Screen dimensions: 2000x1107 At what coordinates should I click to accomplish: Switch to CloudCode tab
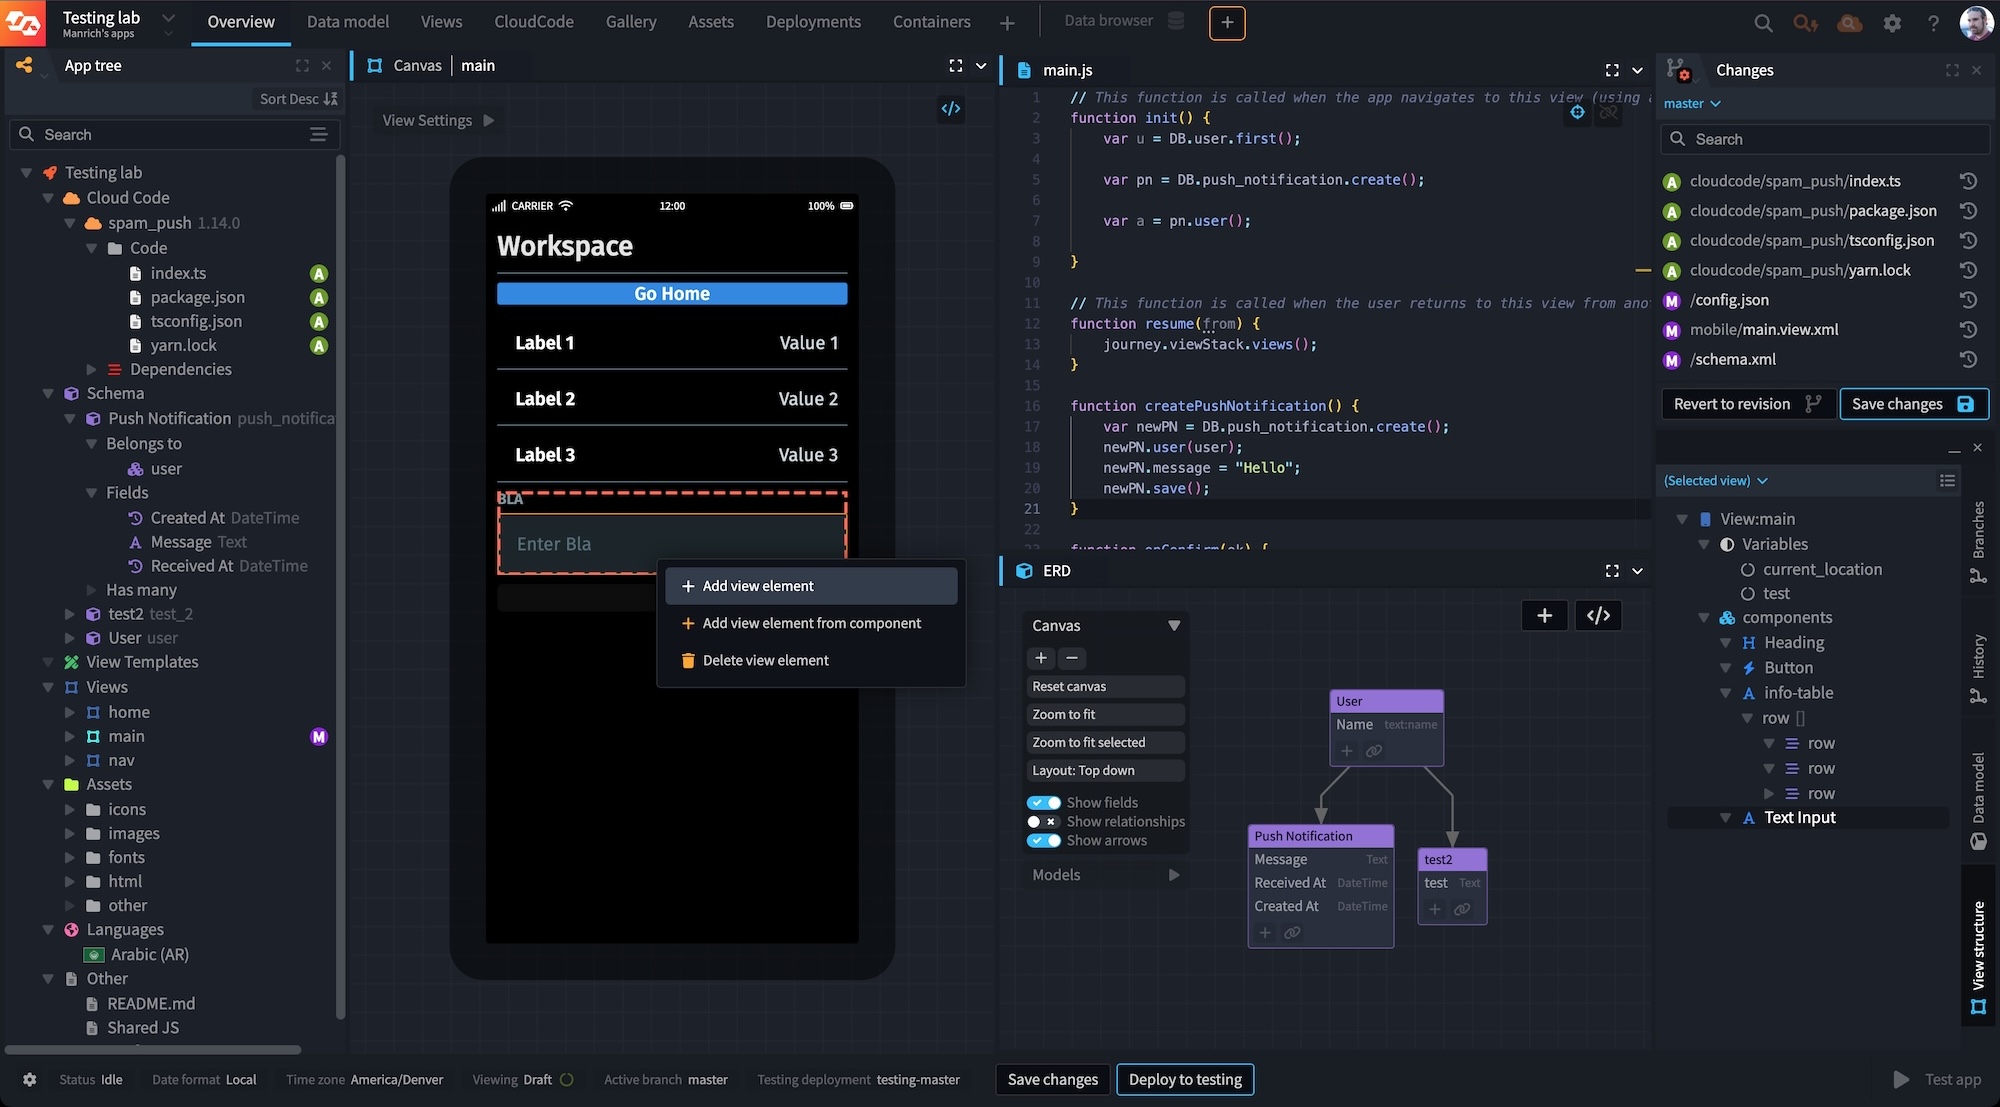click(534, 22)
